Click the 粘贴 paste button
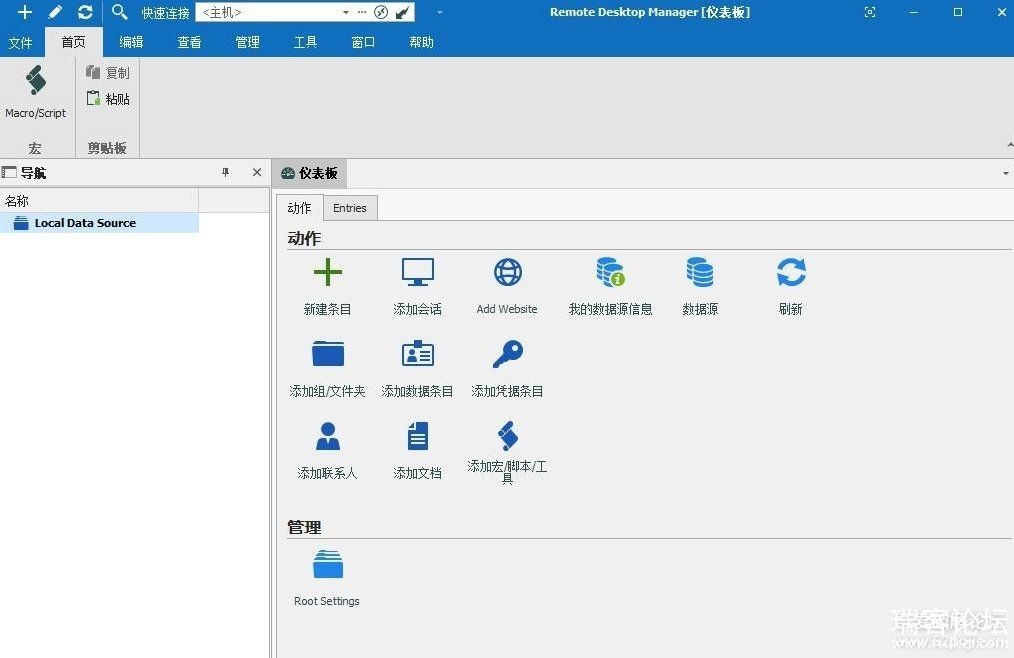 tap(108, 98)
